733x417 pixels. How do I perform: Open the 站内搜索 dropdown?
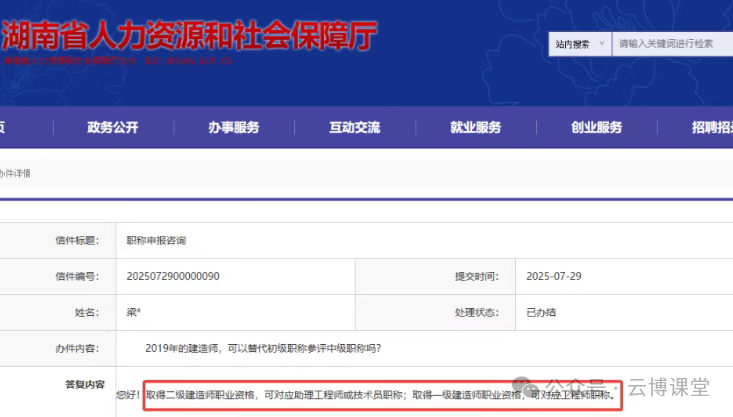580,44
